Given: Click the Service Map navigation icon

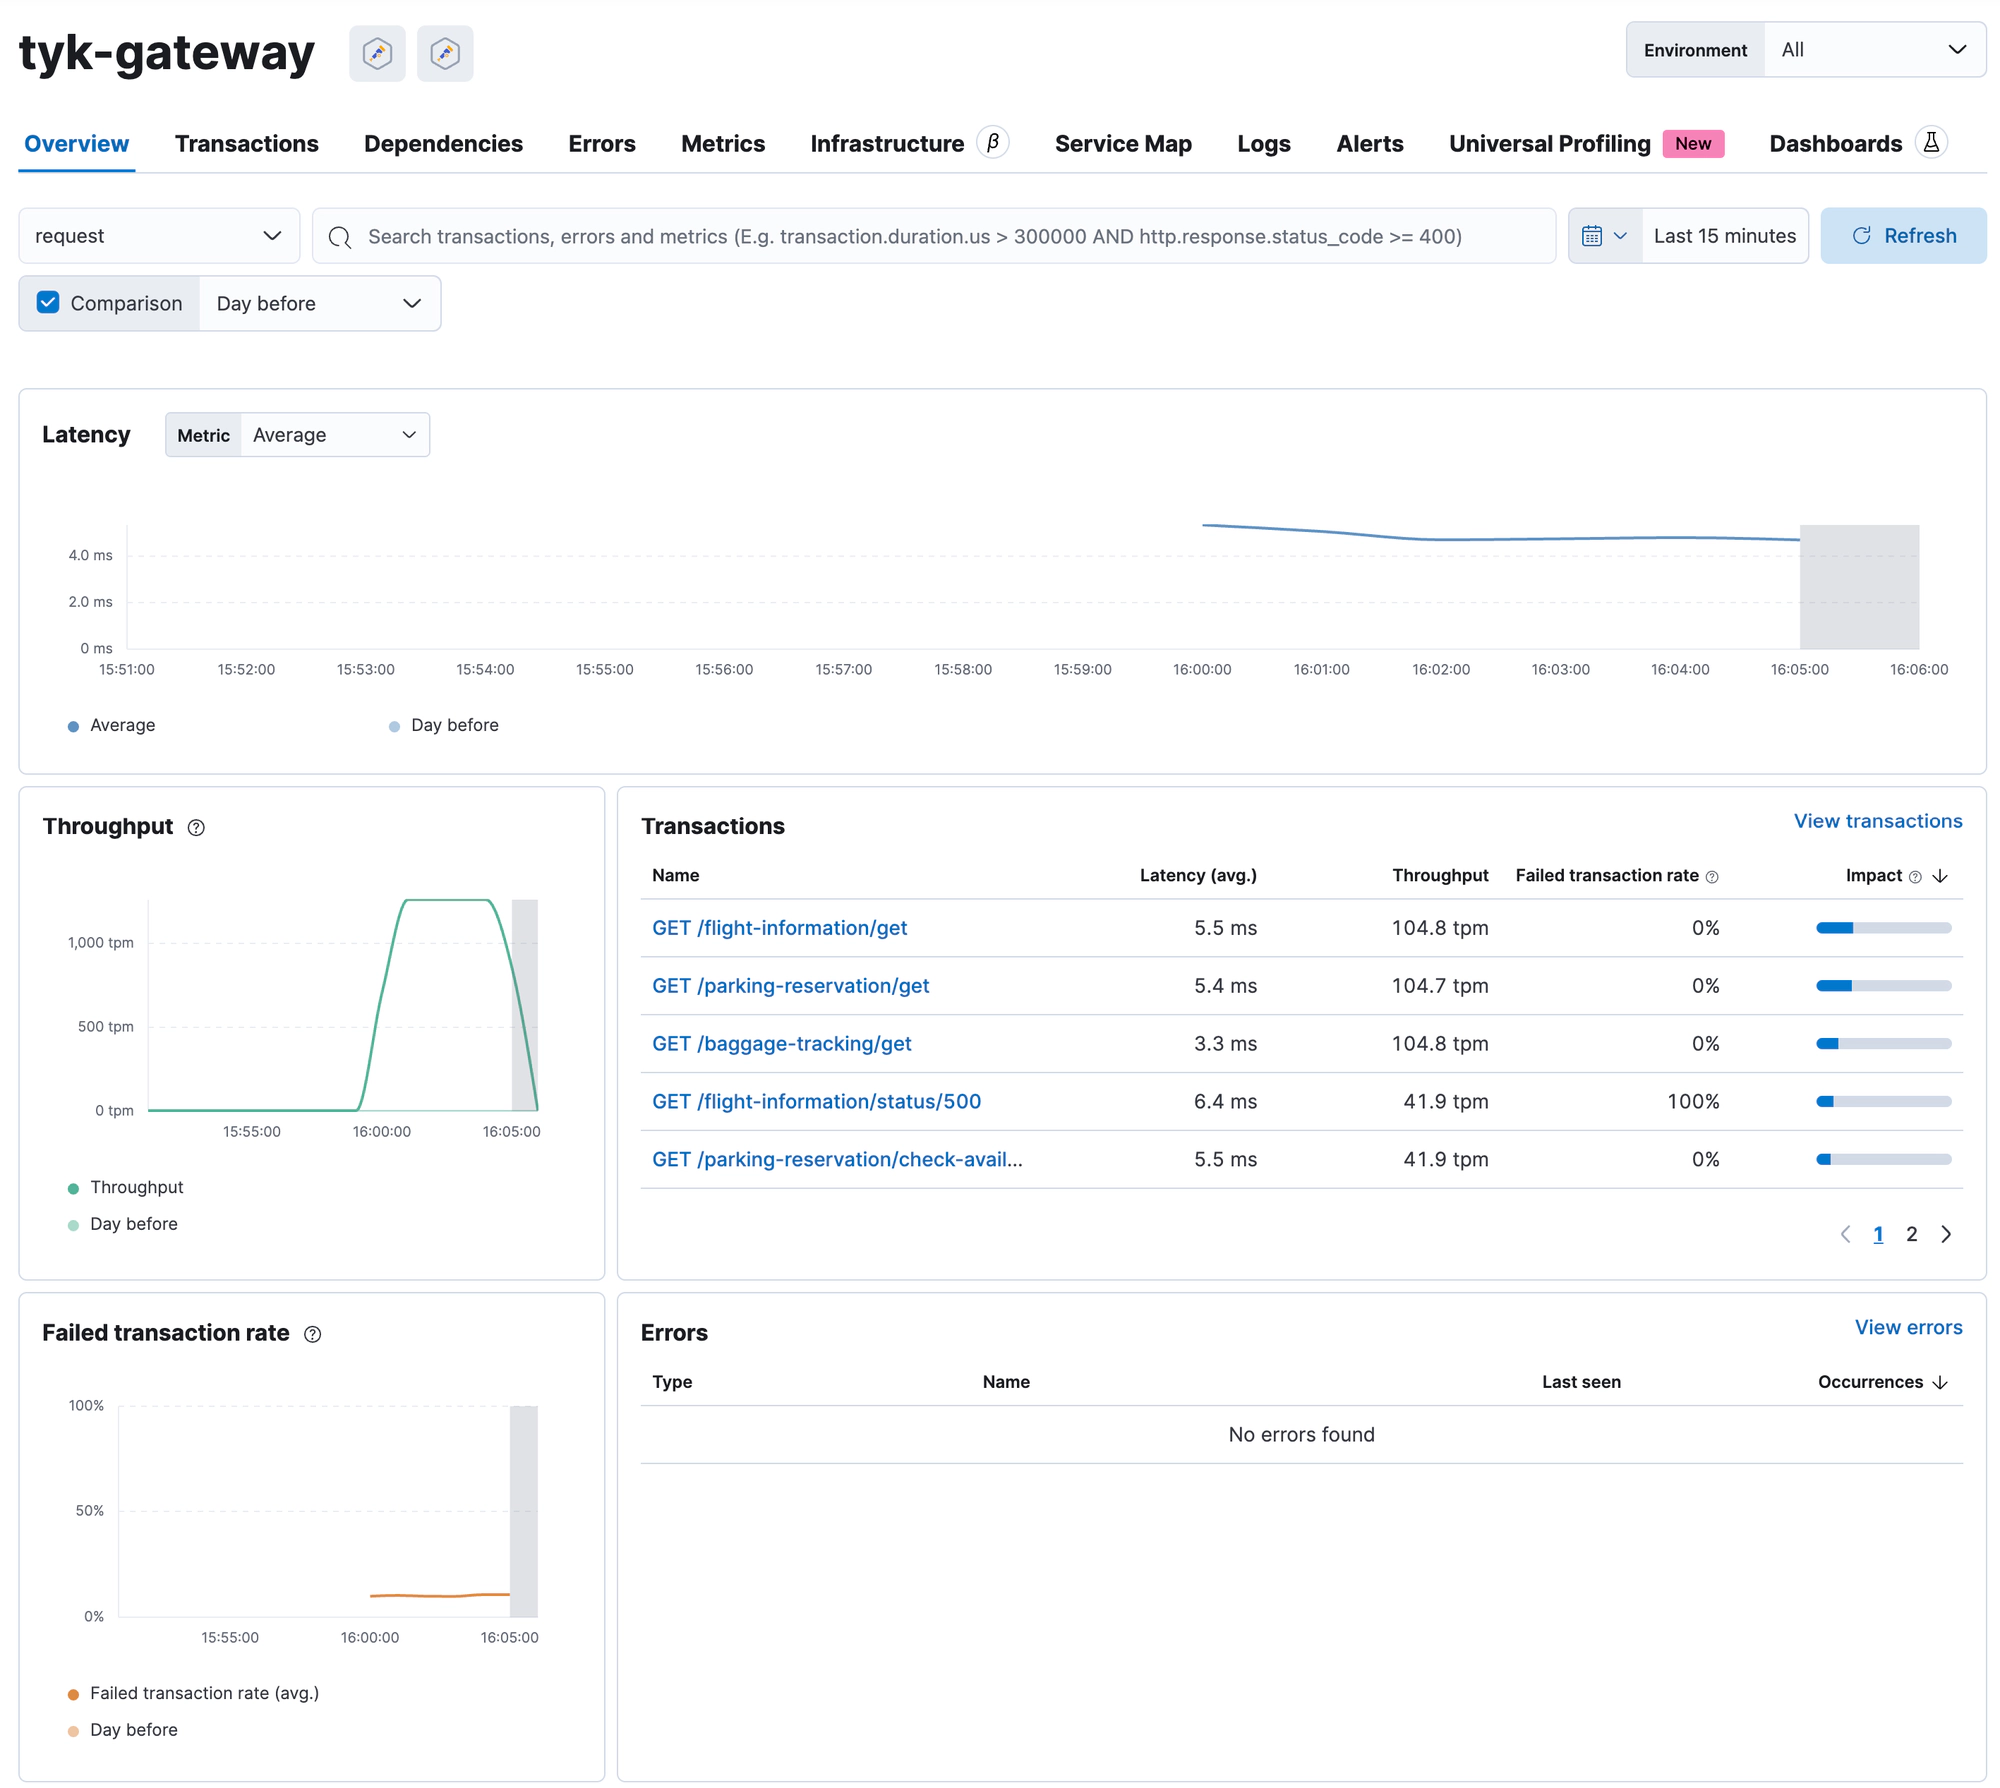Looking at the screenshot, I should click(1122, 143).
